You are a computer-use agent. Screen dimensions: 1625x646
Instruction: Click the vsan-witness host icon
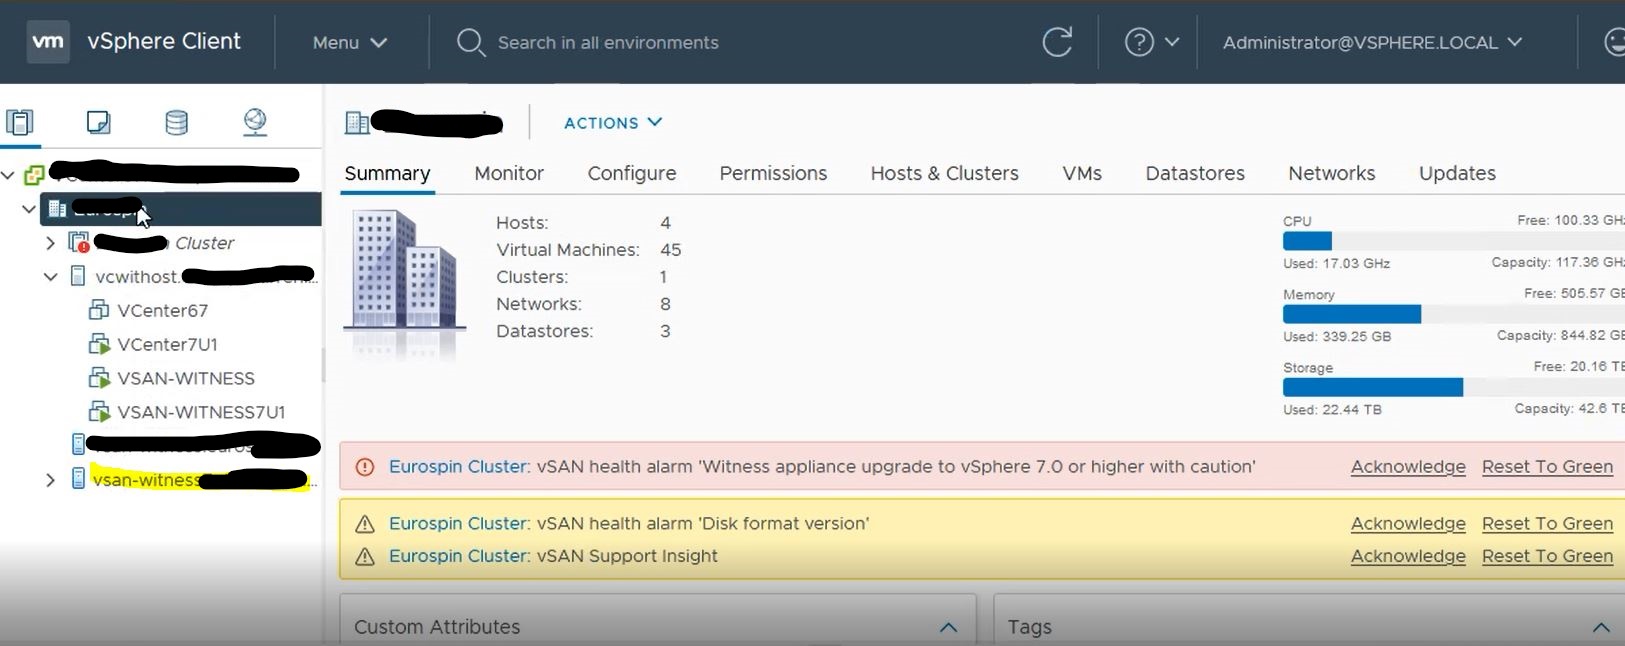click(78, 479)
